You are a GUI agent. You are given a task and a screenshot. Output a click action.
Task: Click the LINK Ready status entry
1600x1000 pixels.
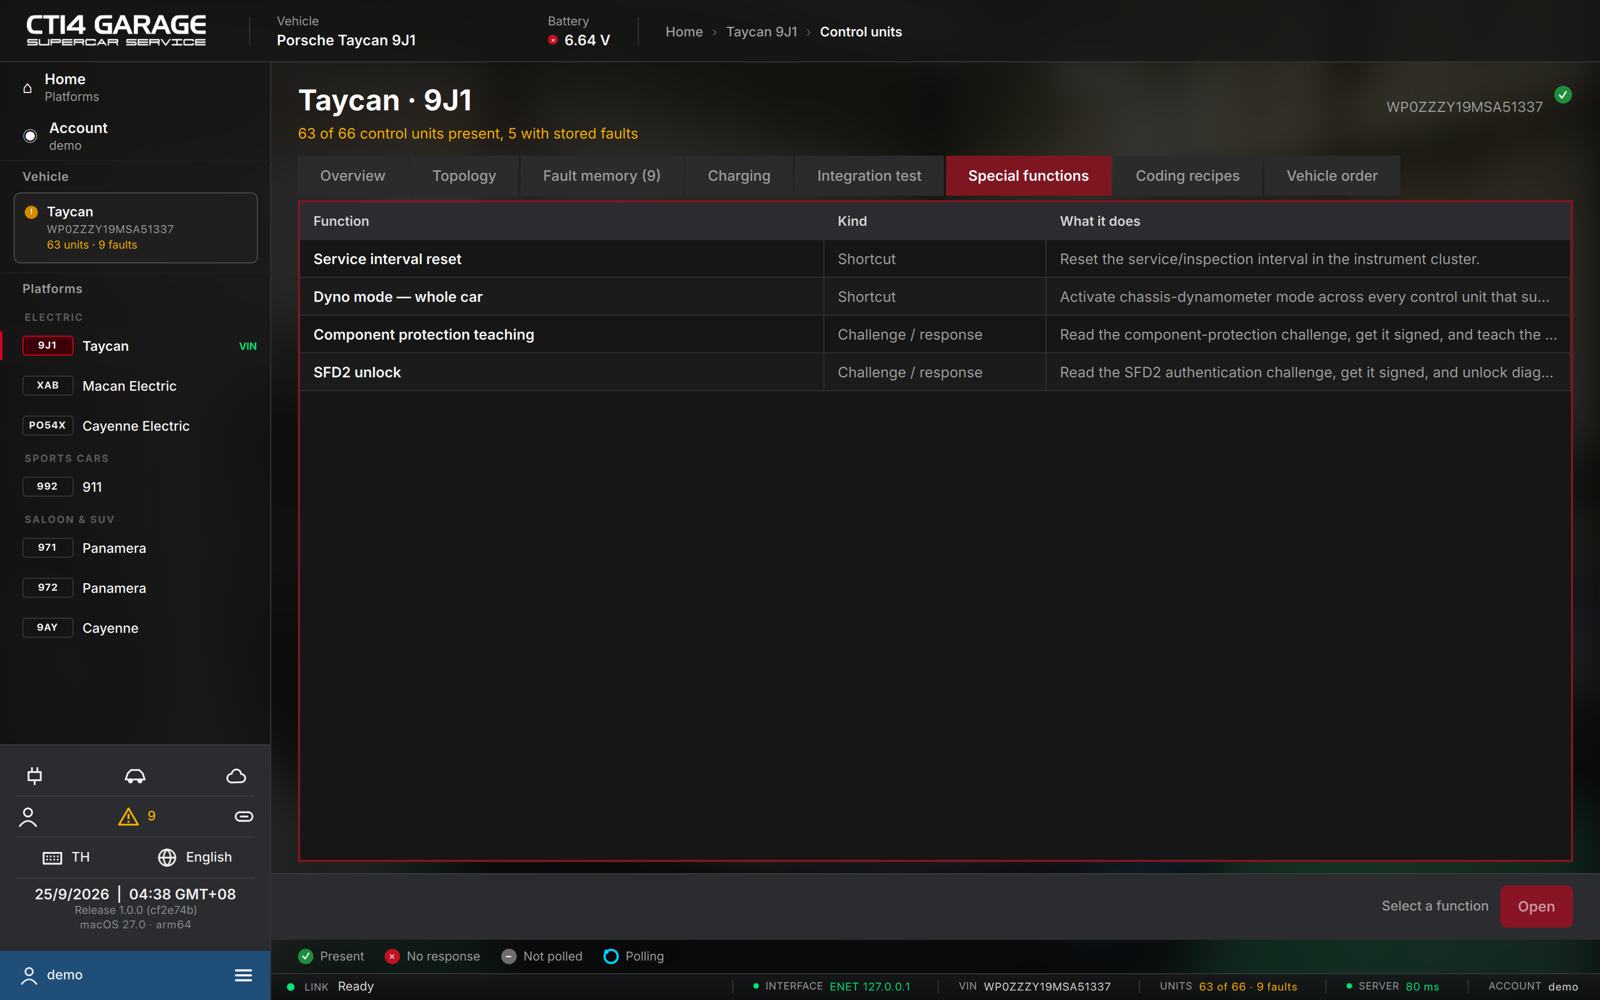click(x=331, y=987)
